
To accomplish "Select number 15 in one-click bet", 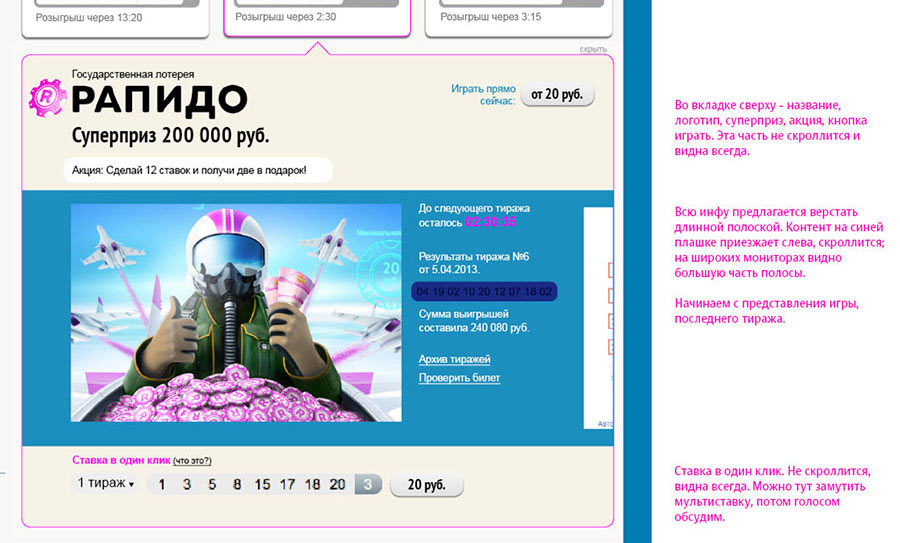I will (x=262, y=485).
